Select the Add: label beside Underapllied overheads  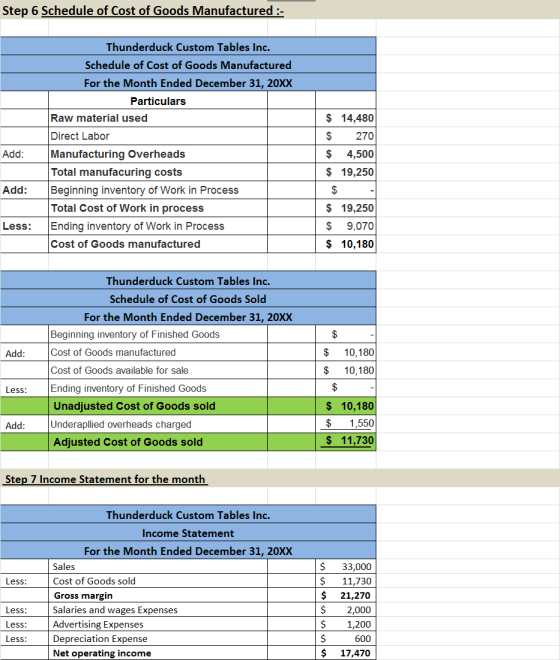[x=15, y=426]
